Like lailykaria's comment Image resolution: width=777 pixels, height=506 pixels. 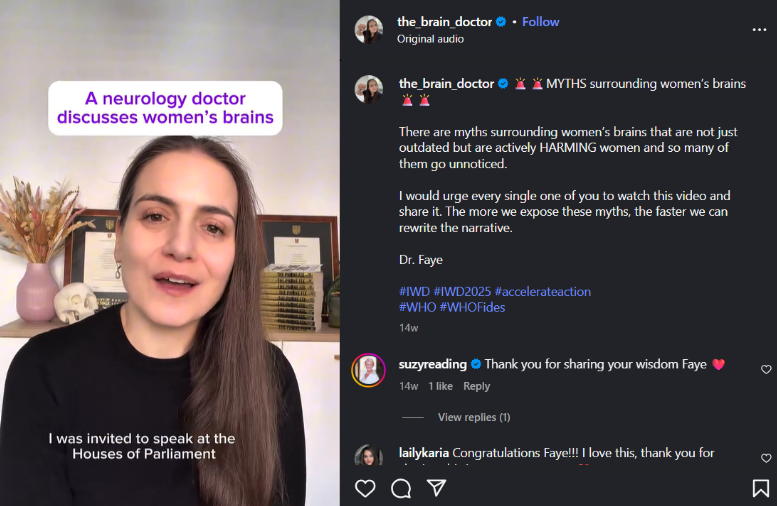pyautogui.click(x=766, y=458)
